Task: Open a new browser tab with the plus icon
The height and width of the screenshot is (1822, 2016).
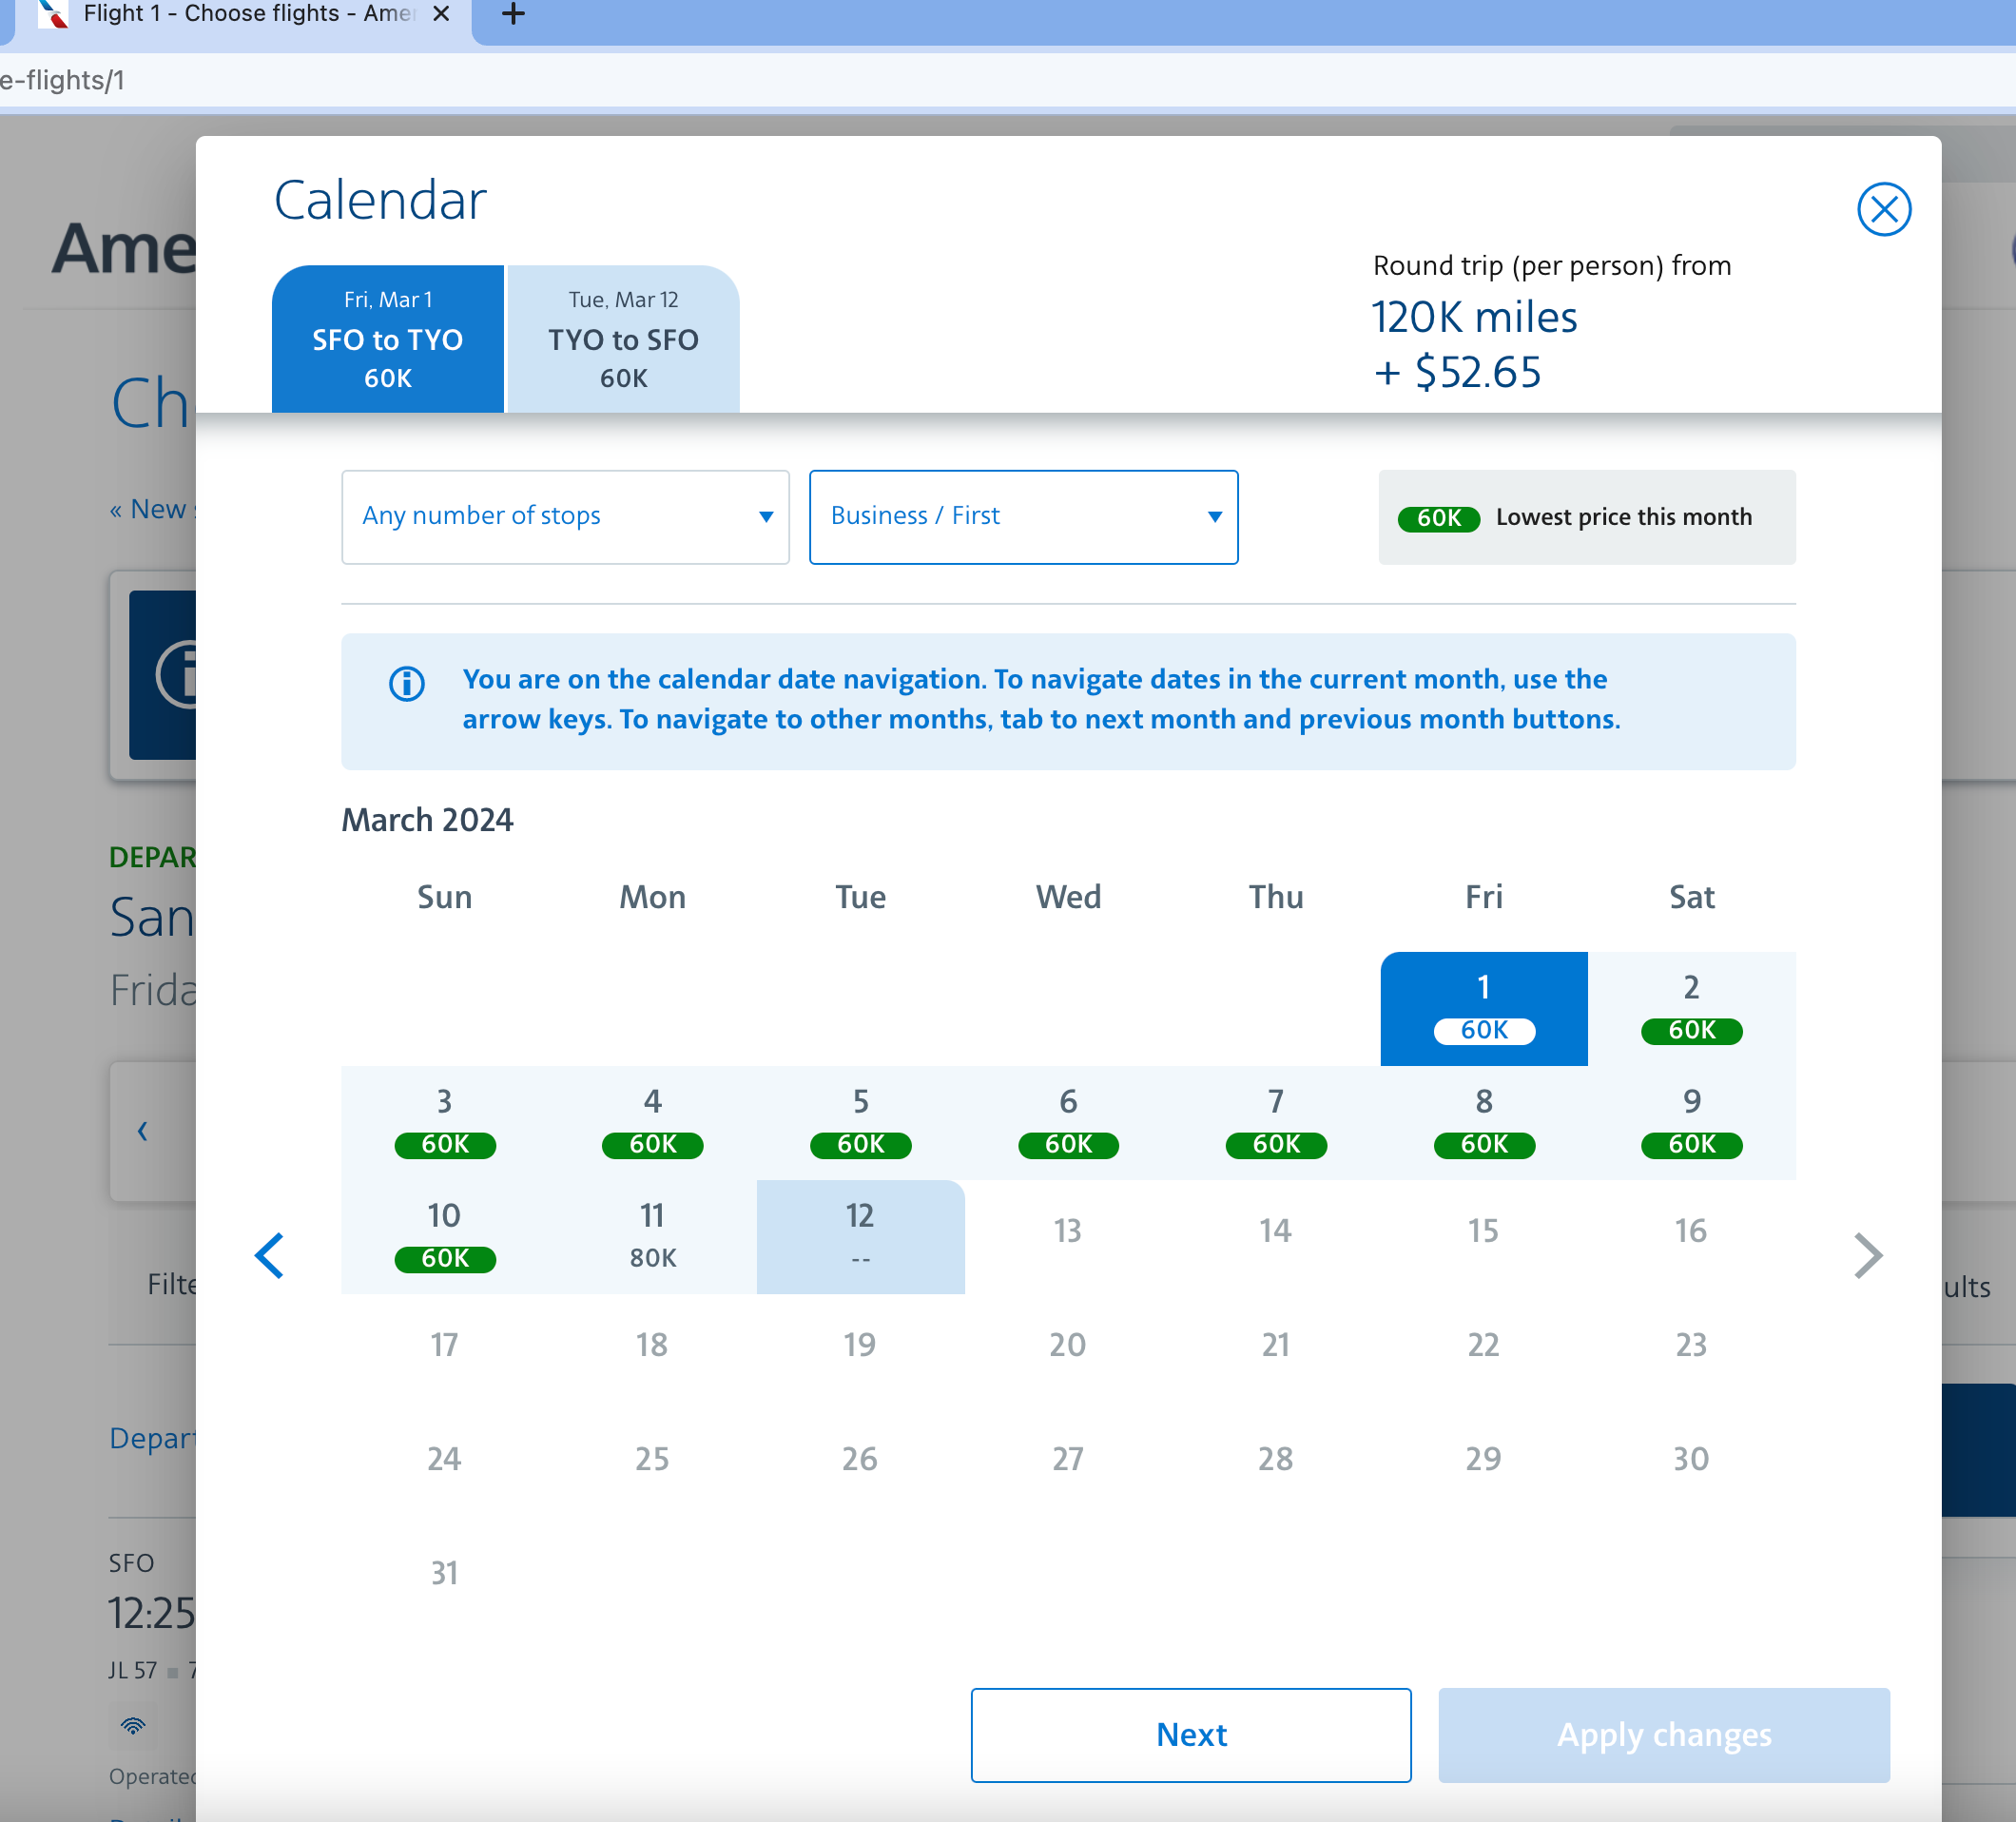Action: [x=512, y=14]
